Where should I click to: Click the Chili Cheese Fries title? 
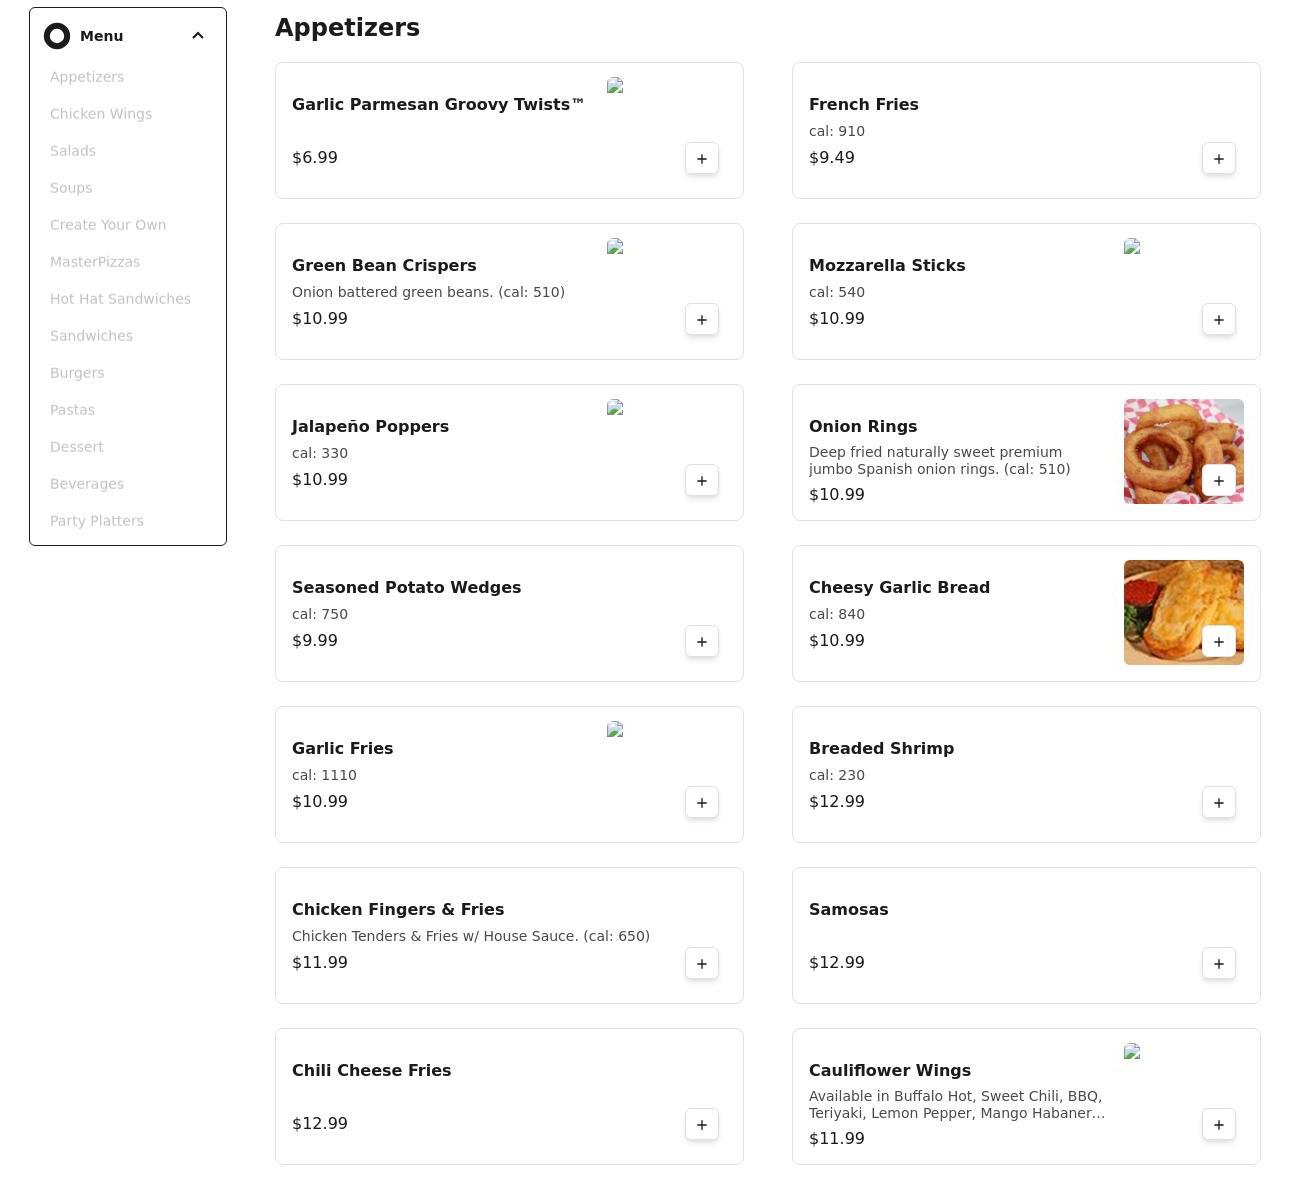[x=371, y=1070]
